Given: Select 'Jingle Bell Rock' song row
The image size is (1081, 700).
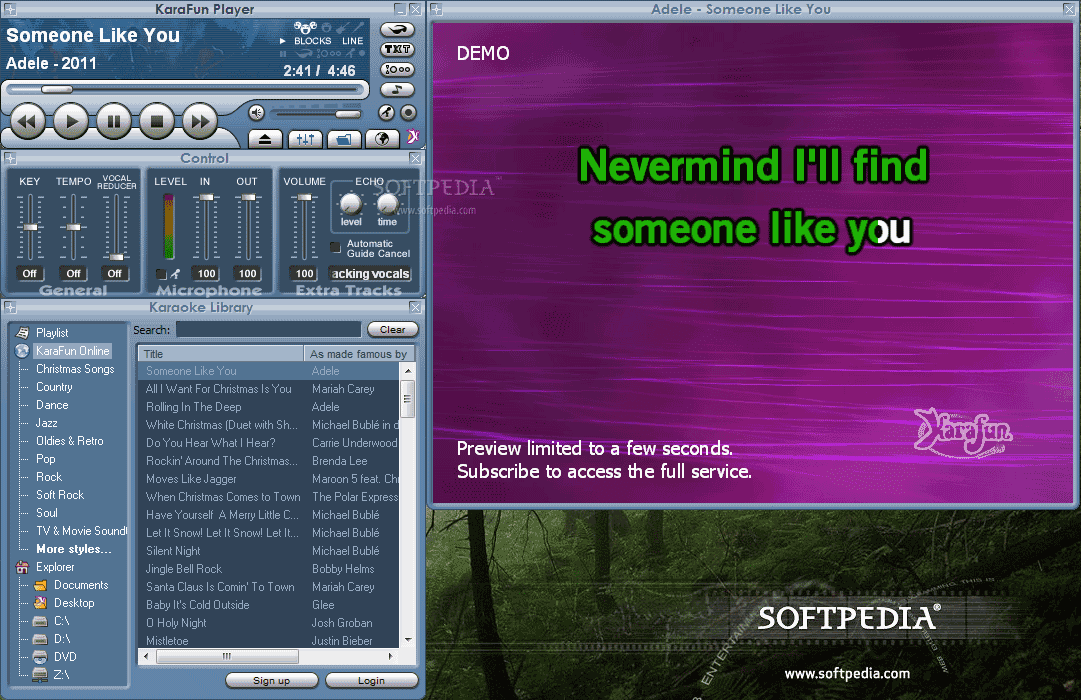Looking at the screenshot, I should coord(269,569).
